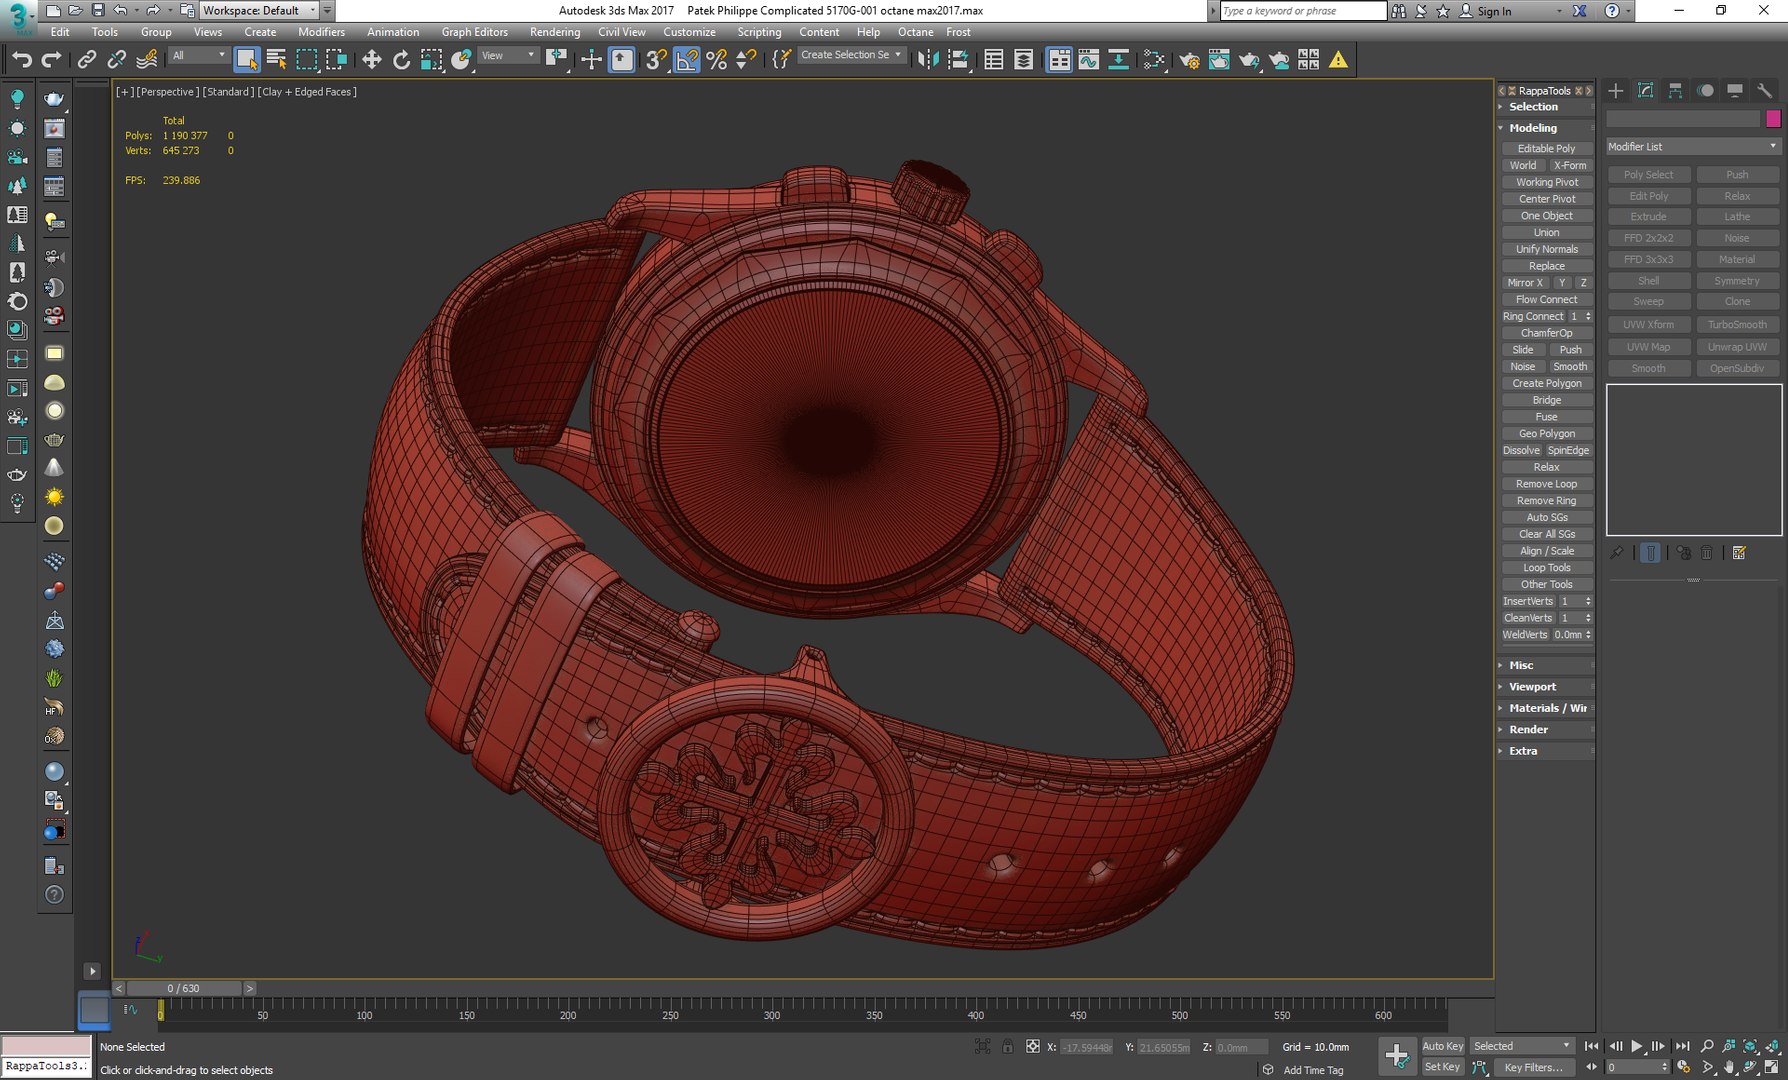Click the Editable Poly button
1788x1080 pixels.
[x=1546, y=148]
